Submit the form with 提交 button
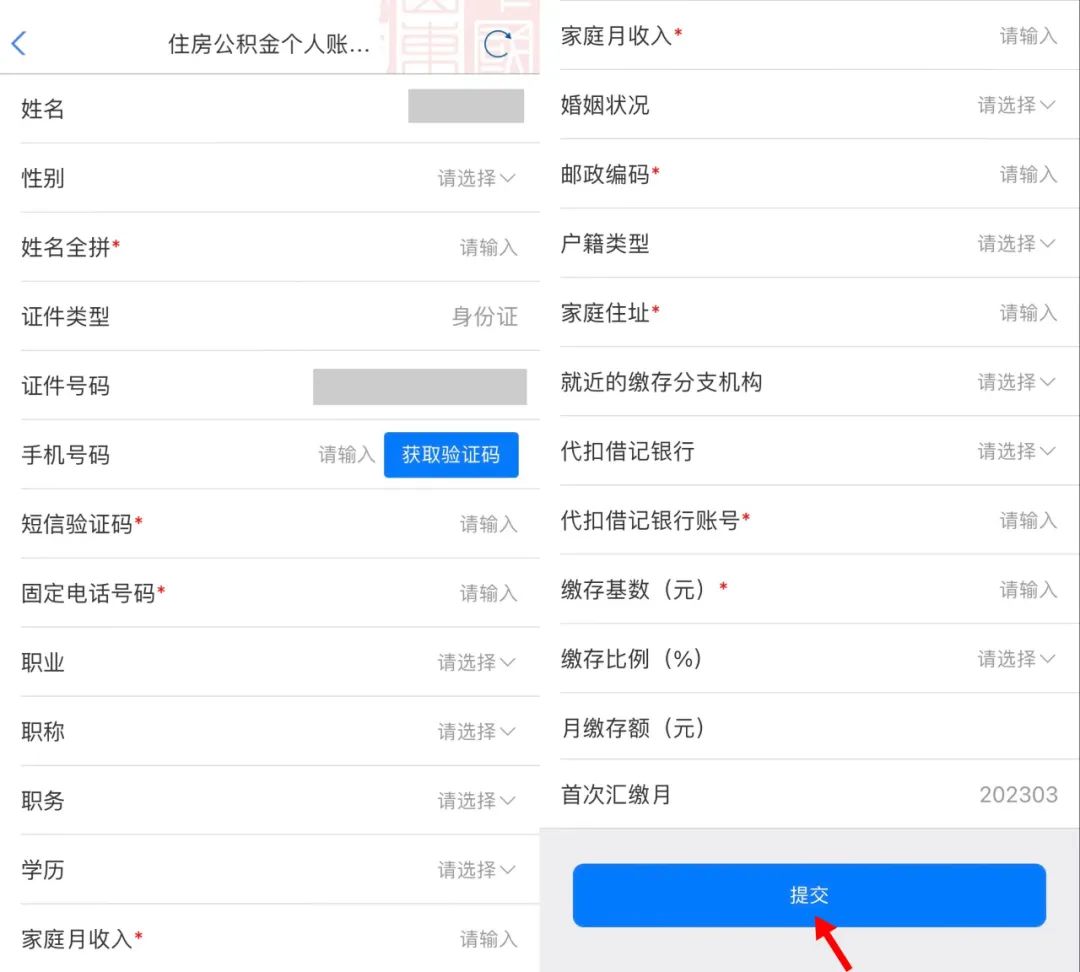The height and width of the screenshot is (972, 1080). click(x=808, y=895)
